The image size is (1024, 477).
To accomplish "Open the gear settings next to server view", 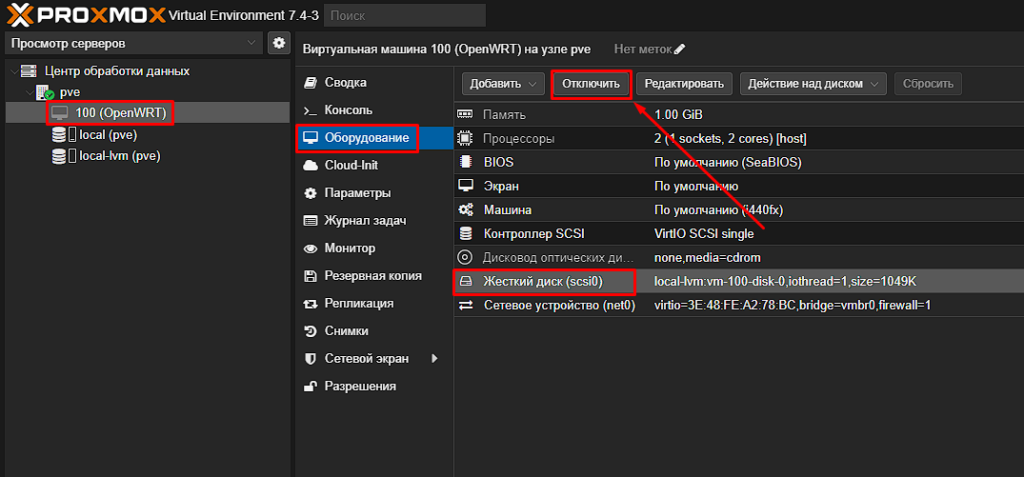I will 279,43.
